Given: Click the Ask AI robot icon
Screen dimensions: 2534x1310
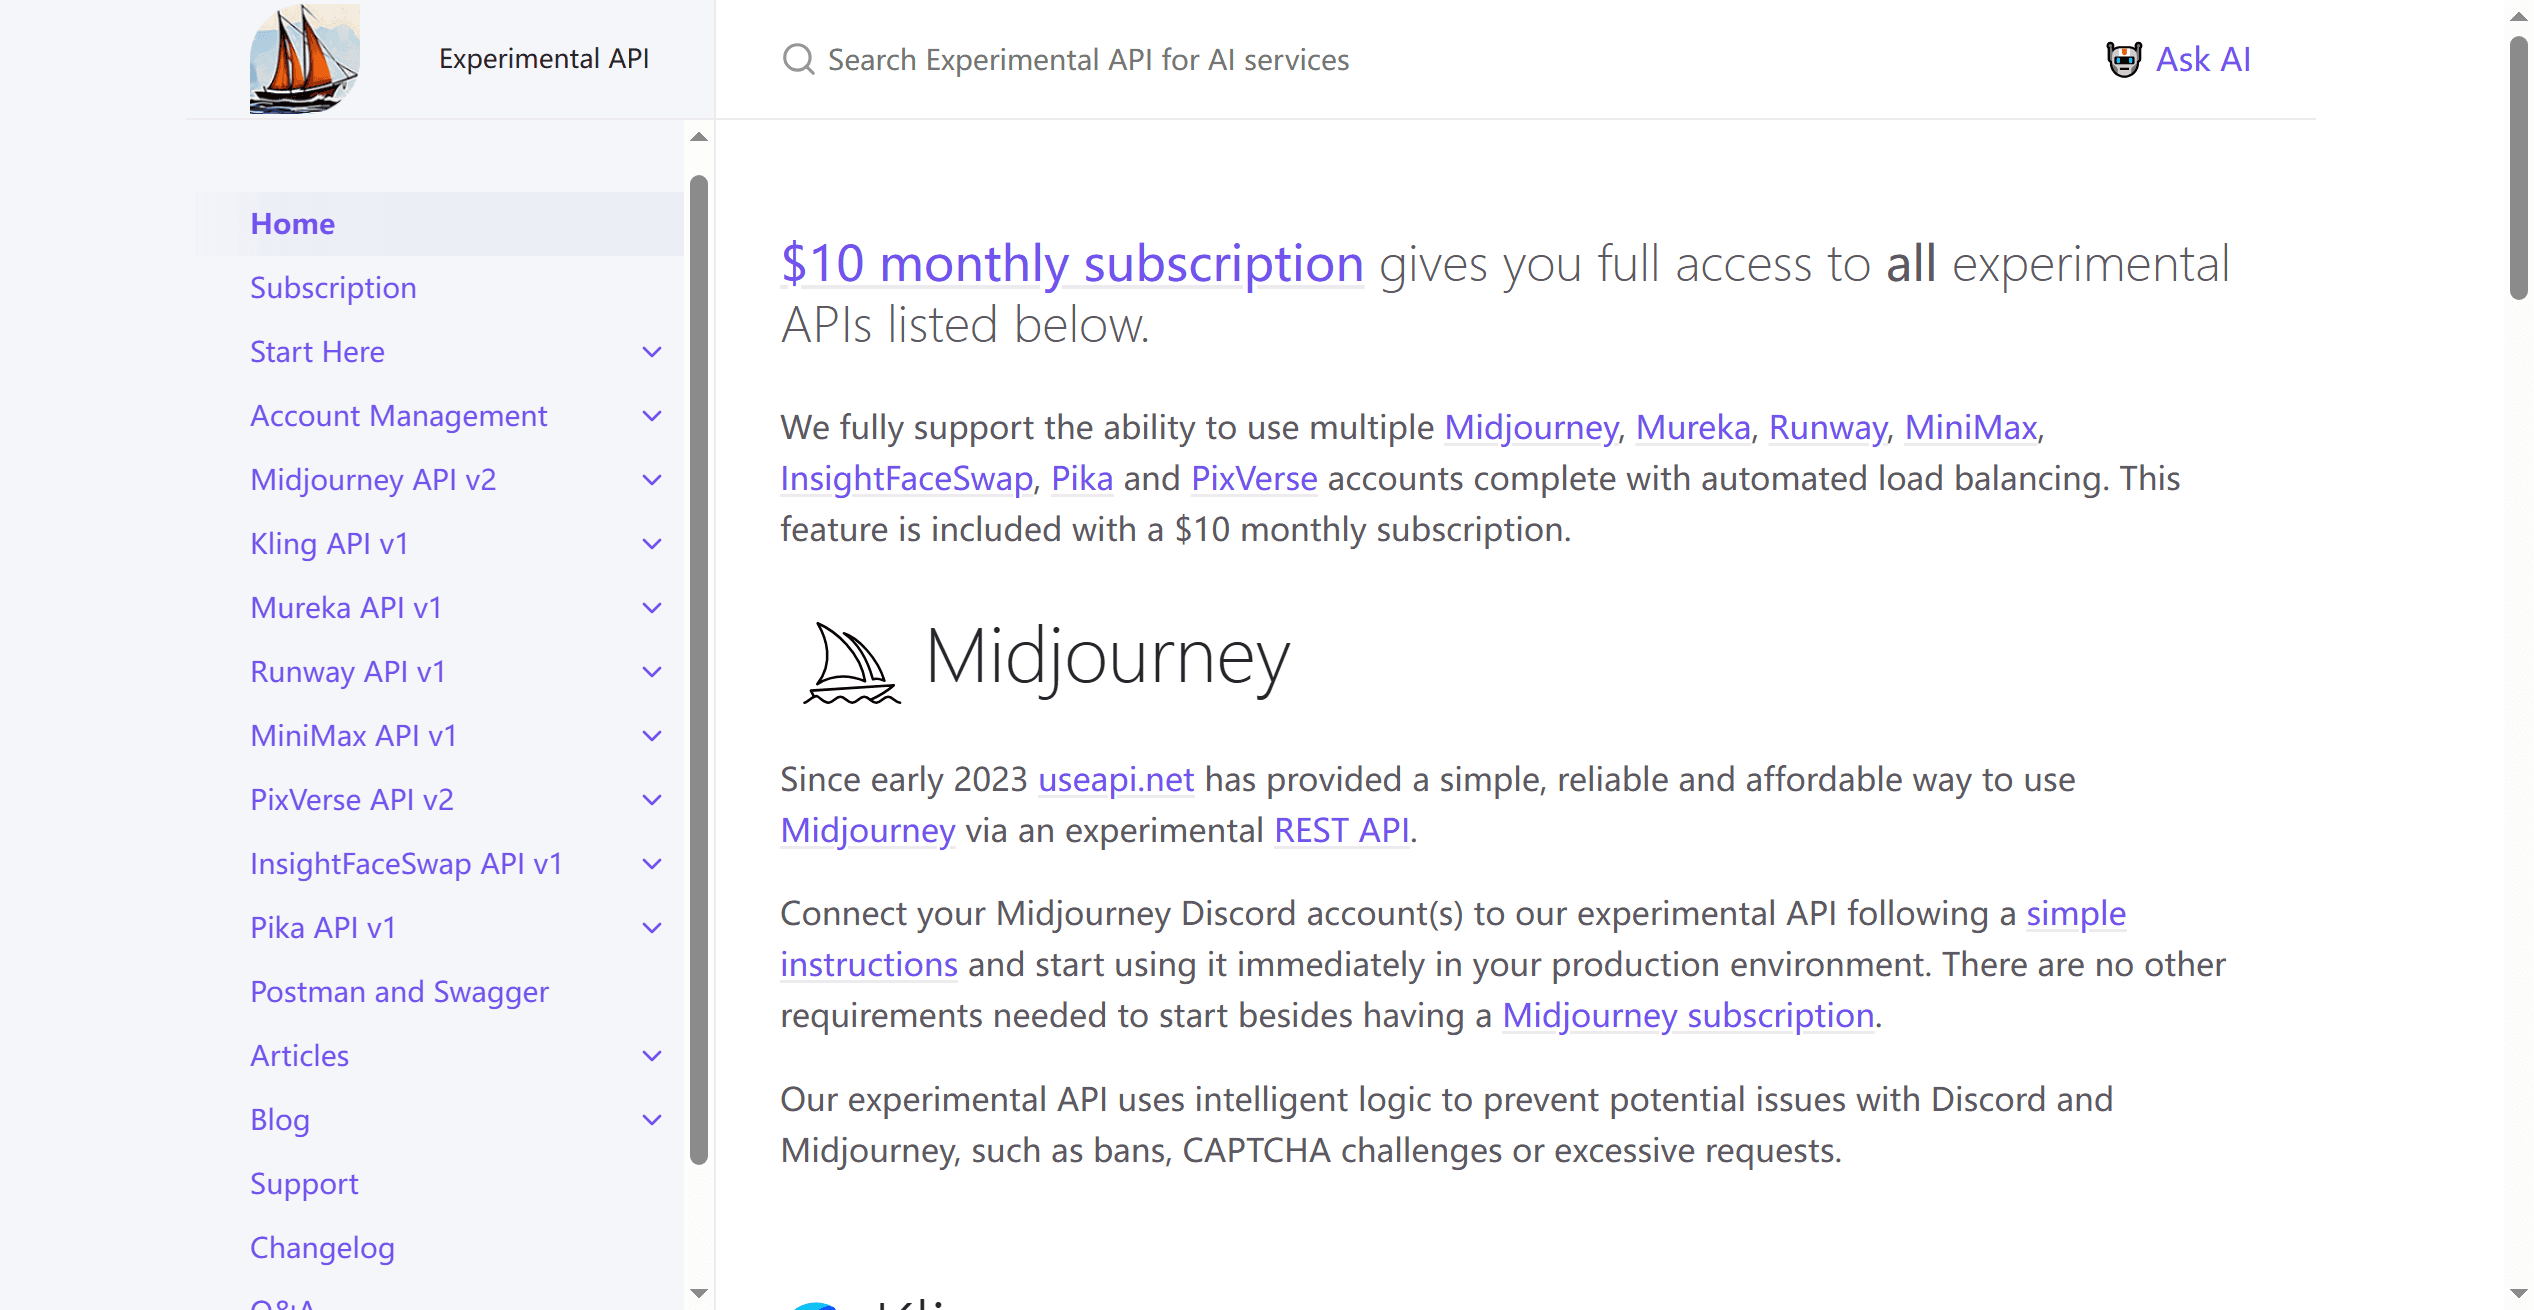Looking at the screenshot, I should pyautogui.click(x=2123, y=60).
